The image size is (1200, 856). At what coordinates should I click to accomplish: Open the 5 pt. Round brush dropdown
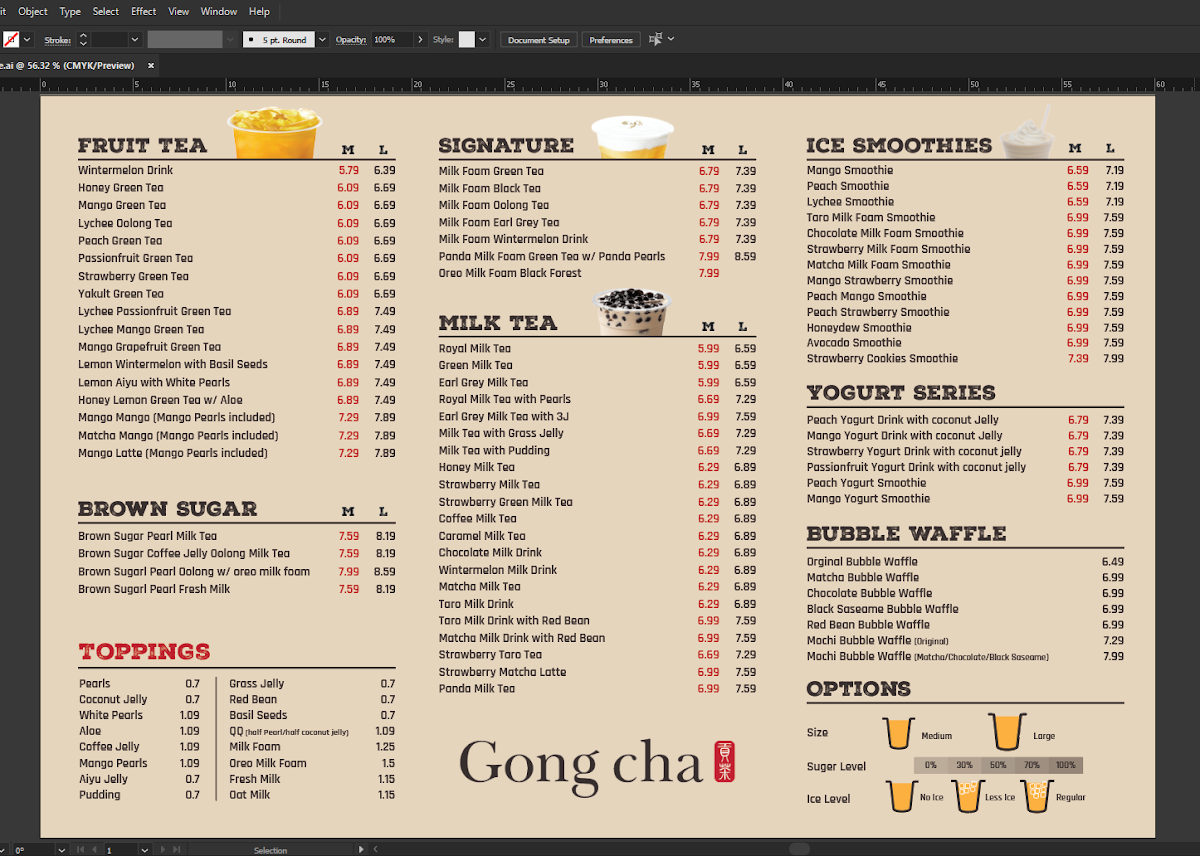[x=322, y=40]
